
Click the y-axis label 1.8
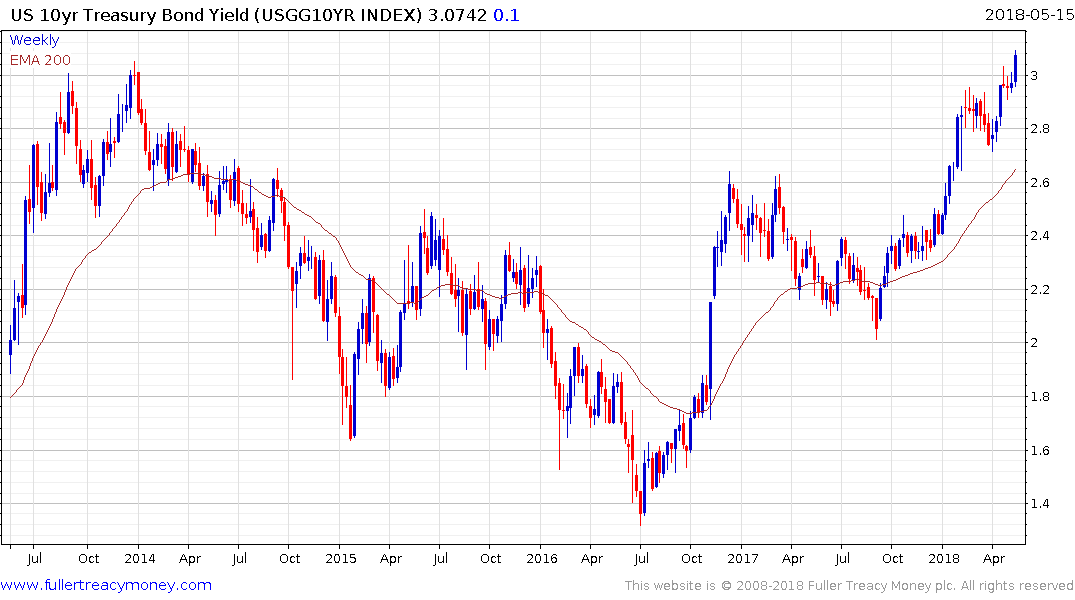point(1041,396)
